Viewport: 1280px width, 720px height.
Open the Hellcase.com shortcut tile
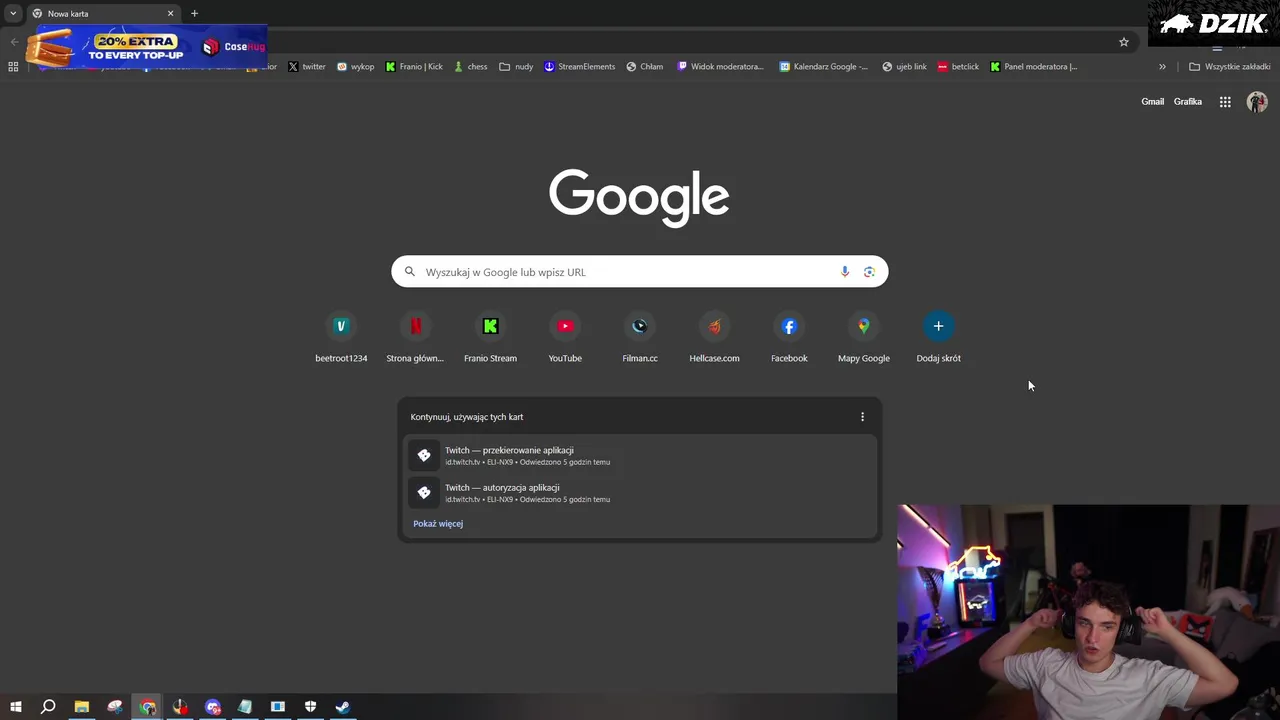(714, 338)
